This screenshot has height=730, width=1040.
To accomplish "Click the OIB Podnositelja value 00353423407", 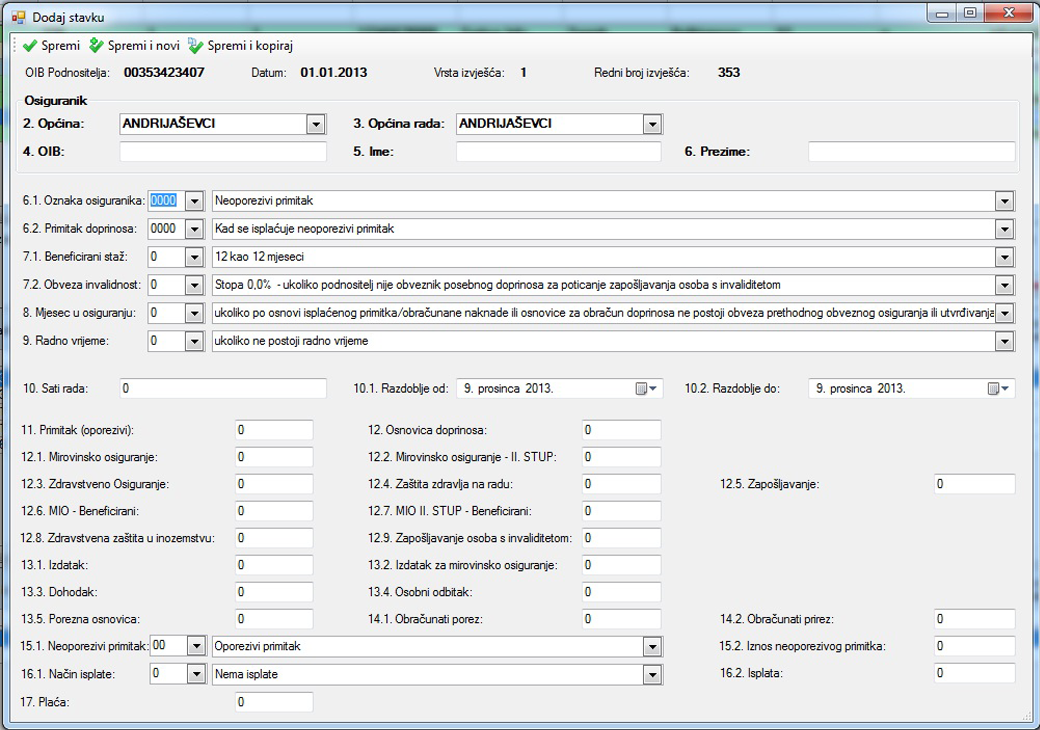I will click(x=164, y=73).
